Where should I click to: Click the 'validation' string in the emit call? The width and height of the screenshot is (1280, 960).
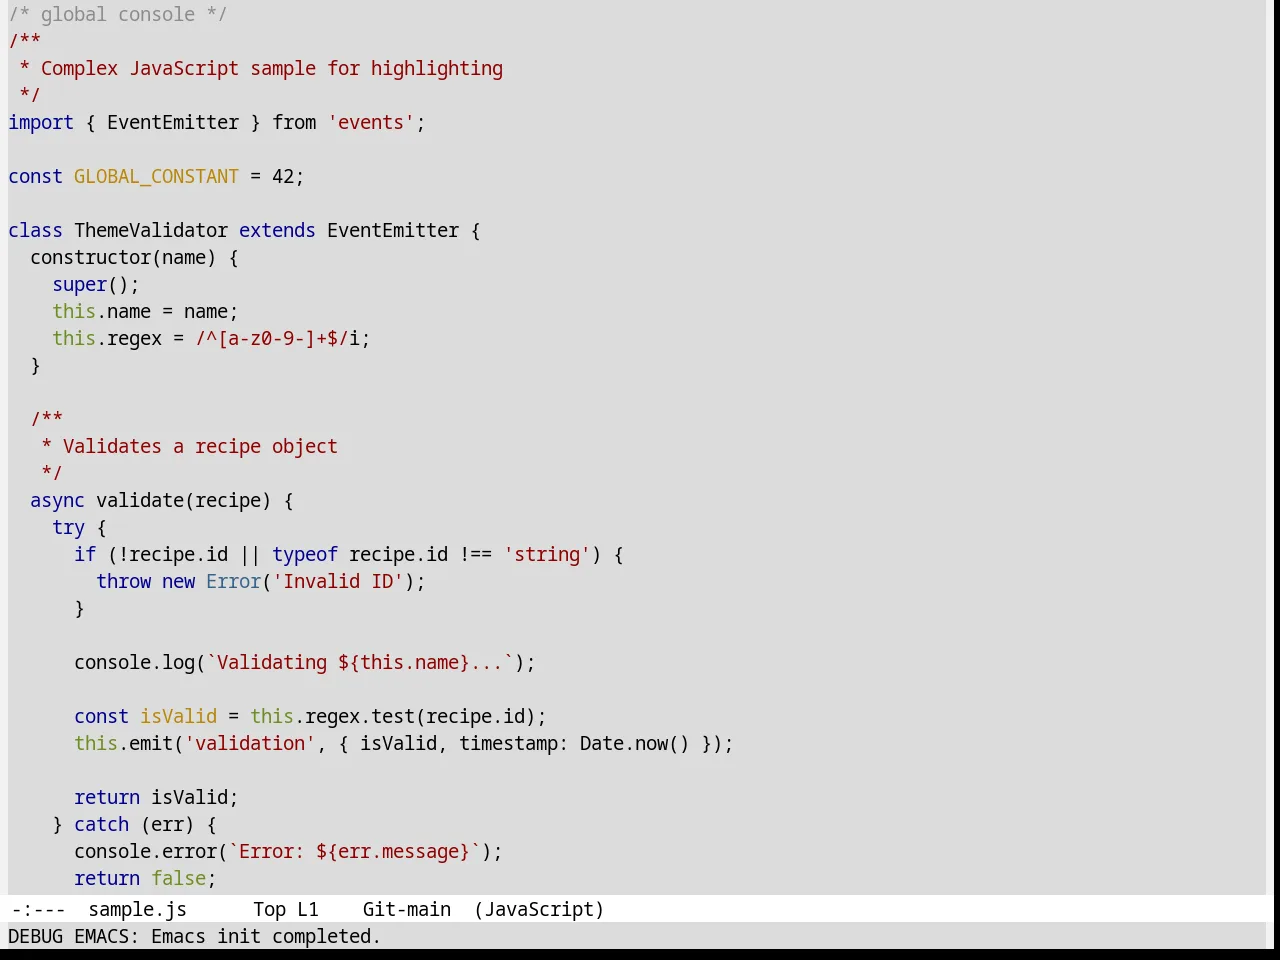[250, 743]
